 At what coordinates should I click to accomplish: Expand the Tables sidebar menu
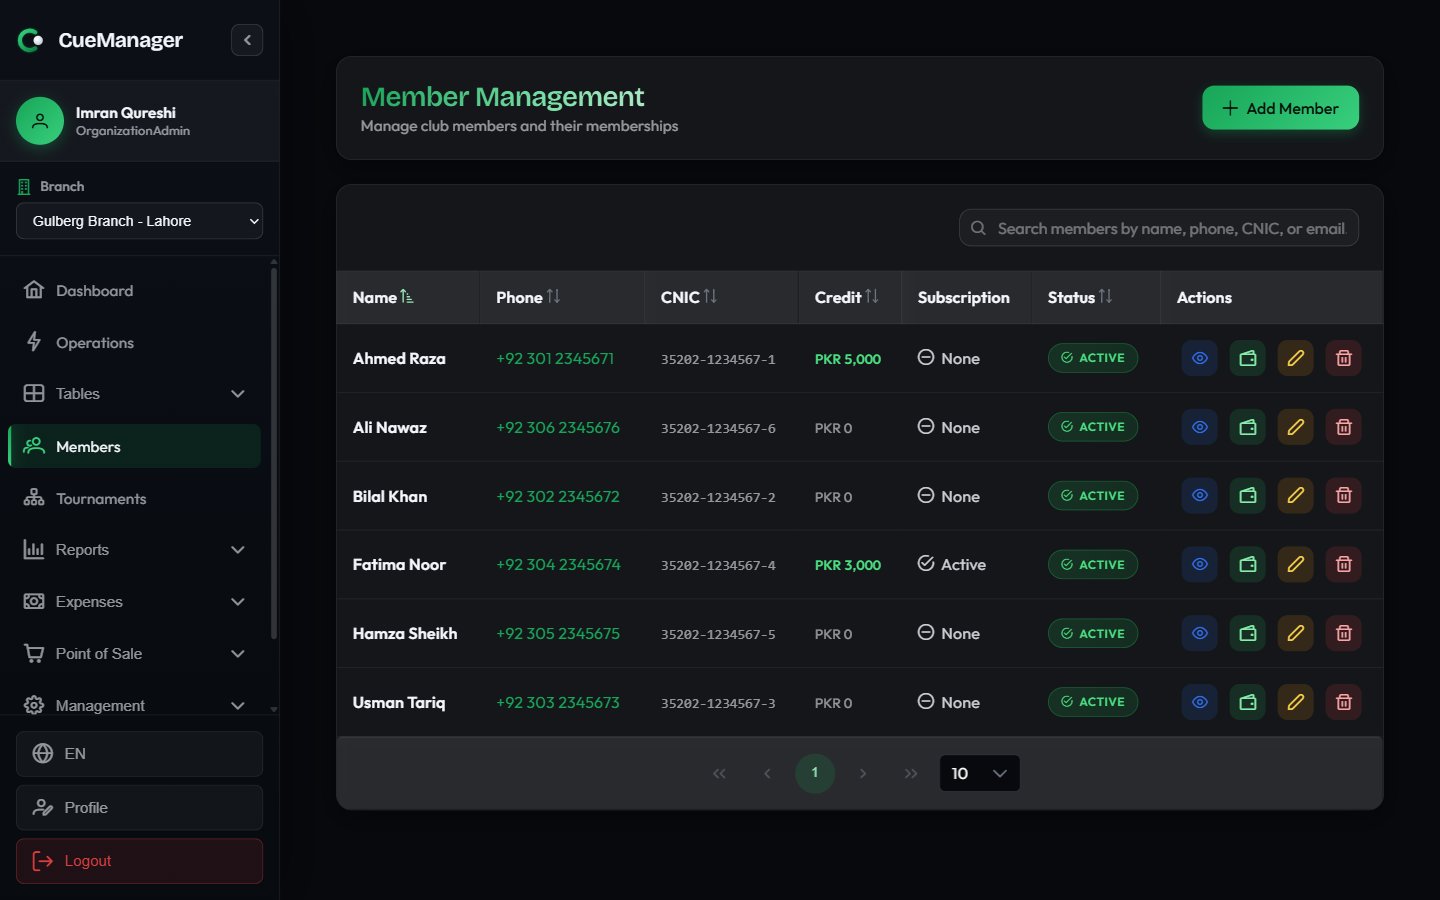pyautogui.click(x=134, y=394)
